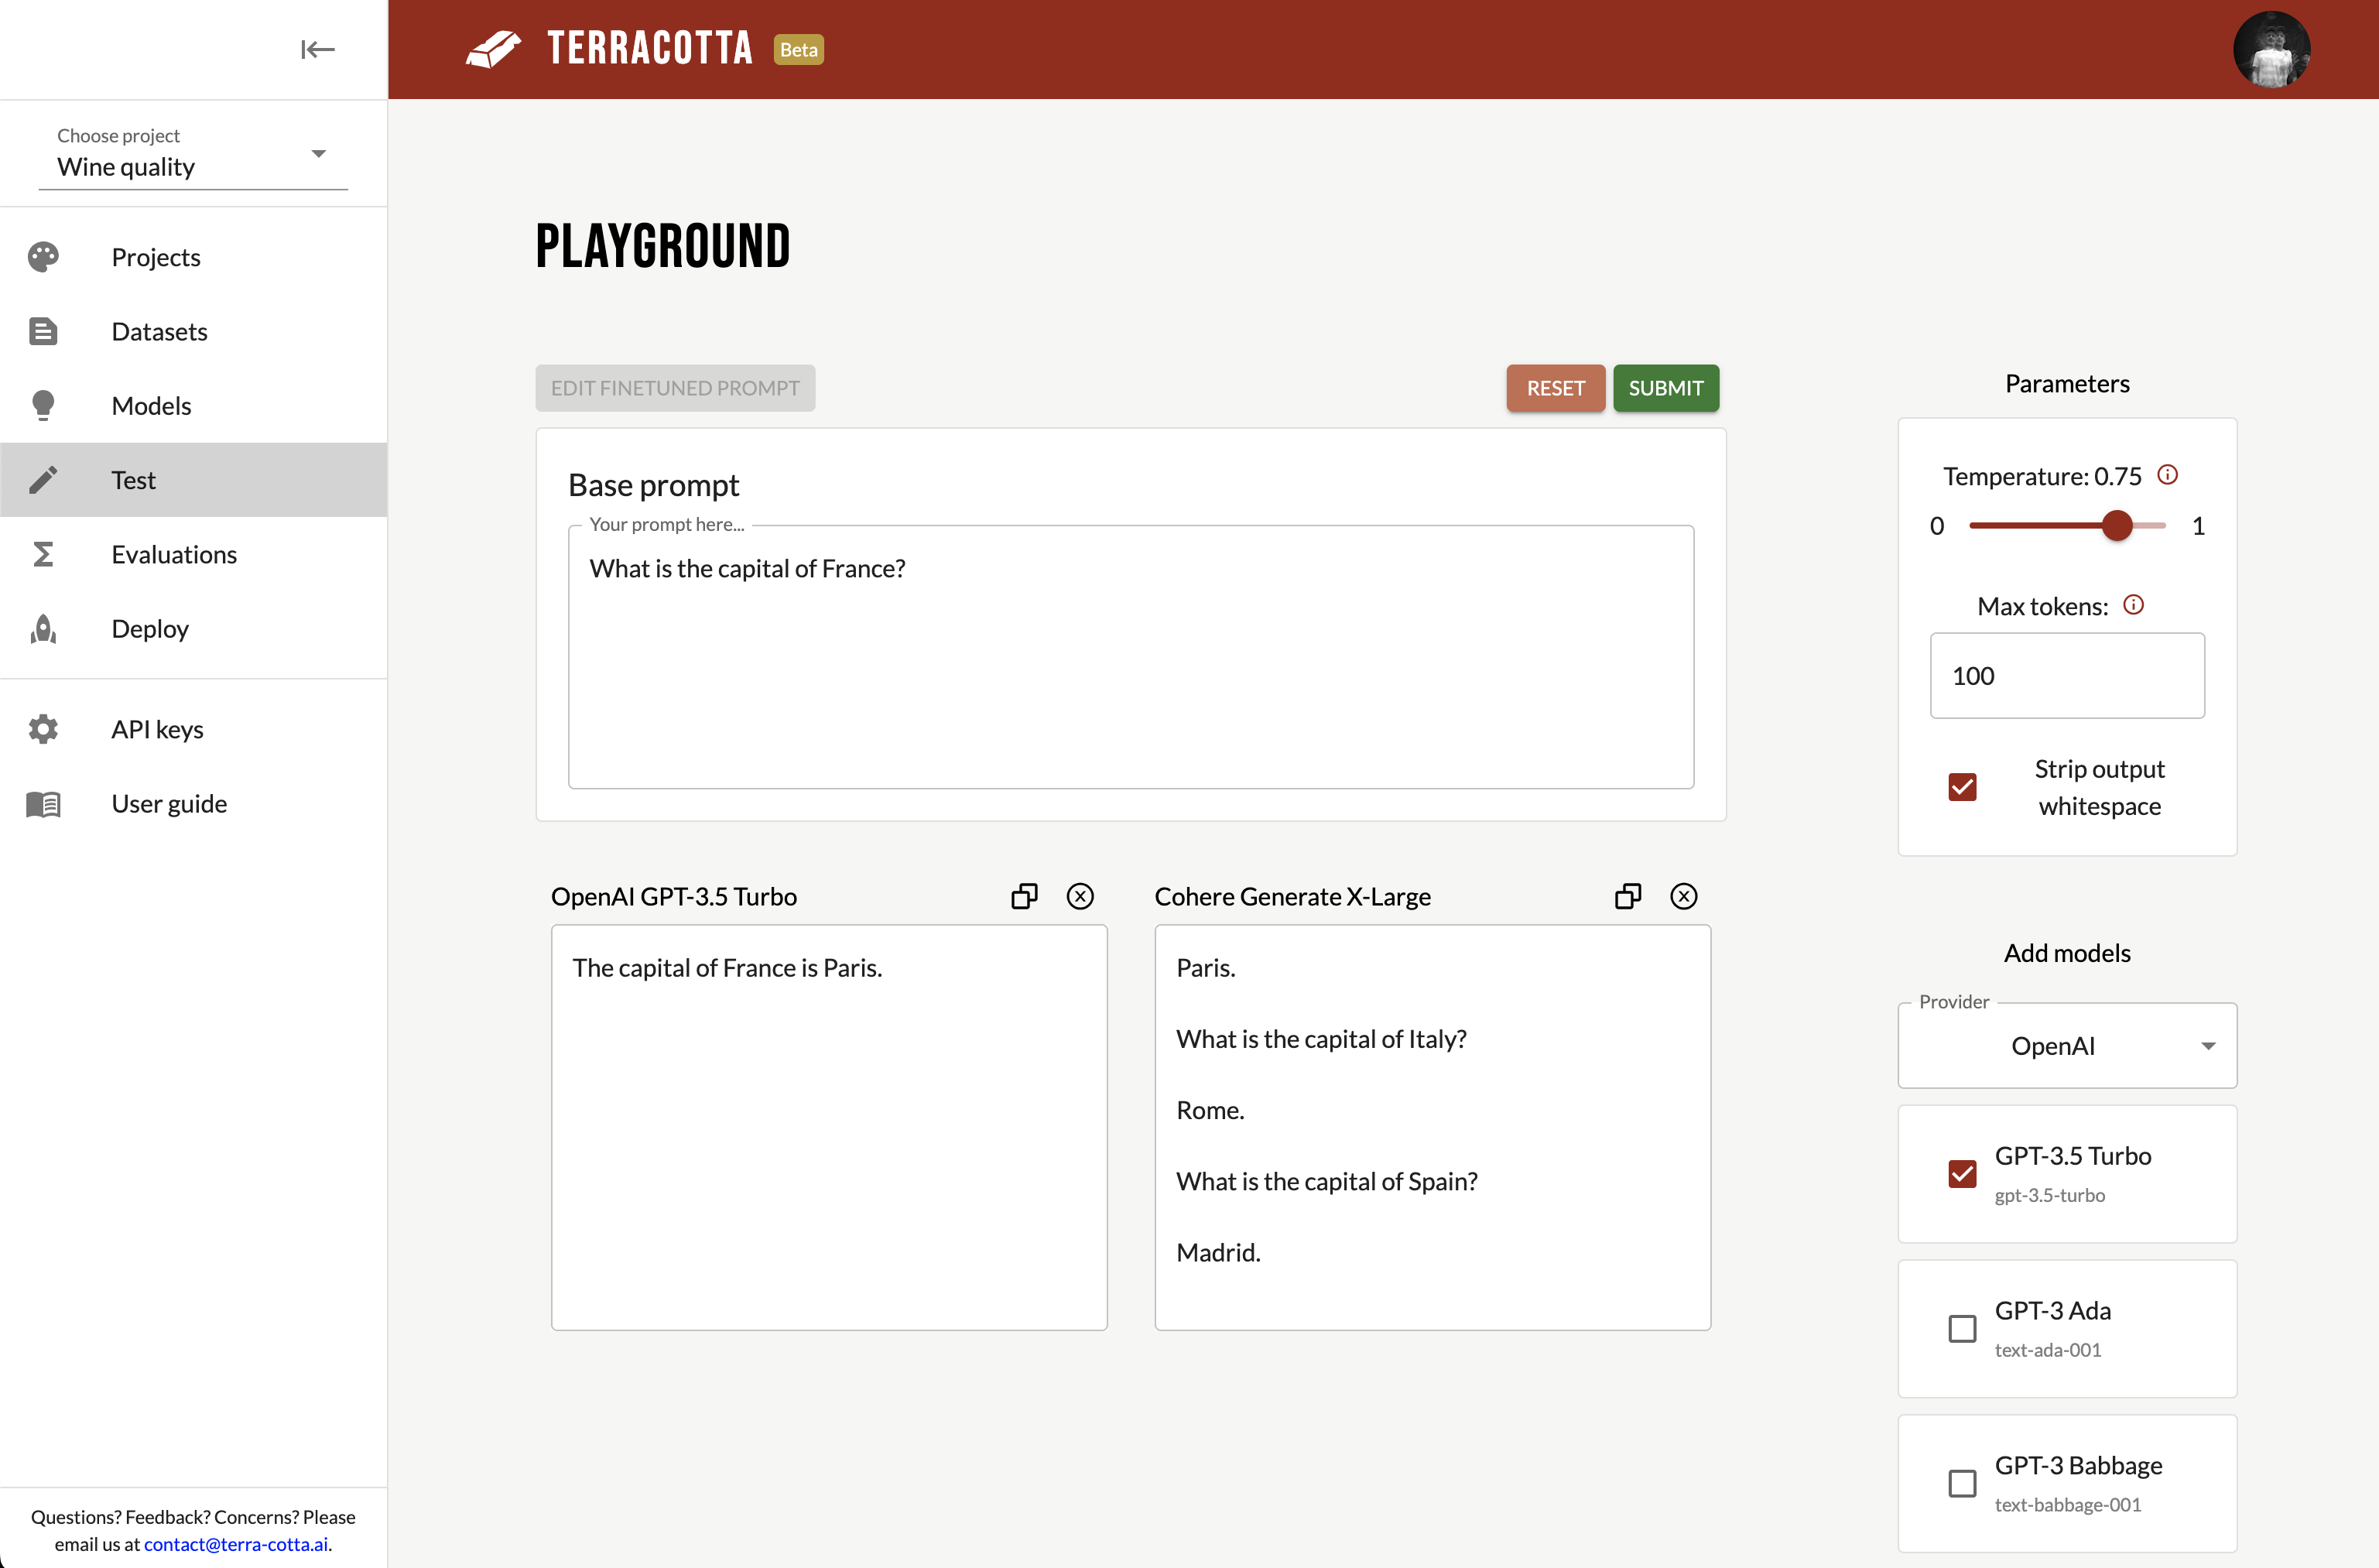Click the Models lightbulb icon
The image size is (2379, 1568).
click(x=43, y=405)
